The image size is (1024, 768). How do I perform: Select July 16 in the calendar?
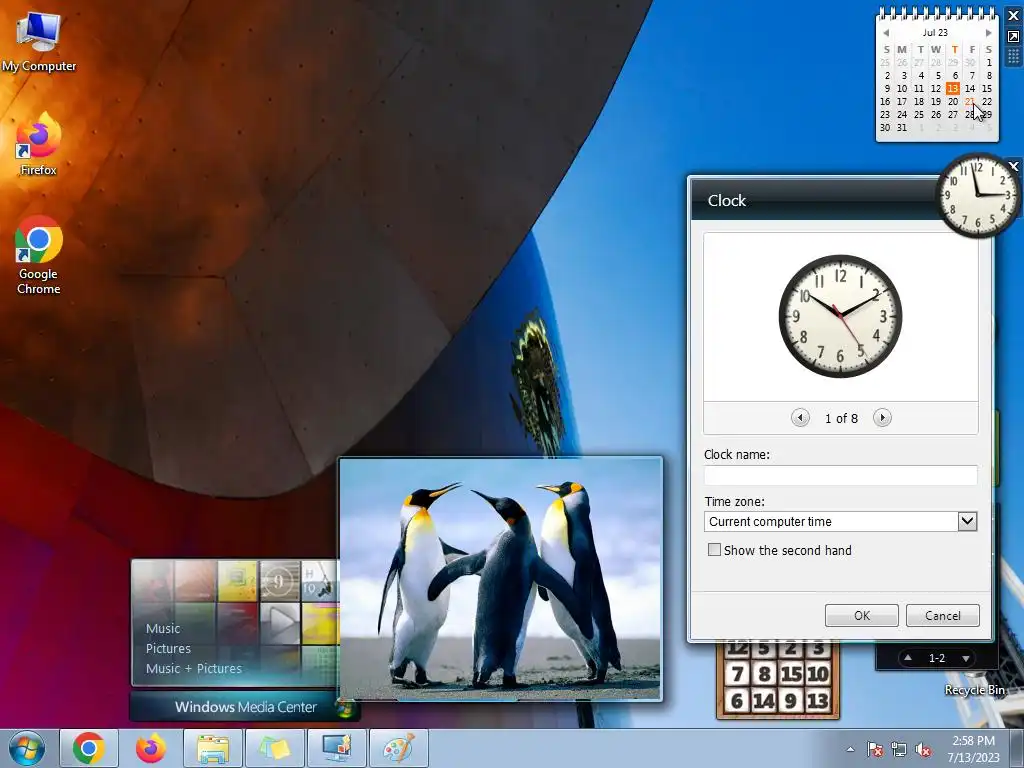point(885,101)
